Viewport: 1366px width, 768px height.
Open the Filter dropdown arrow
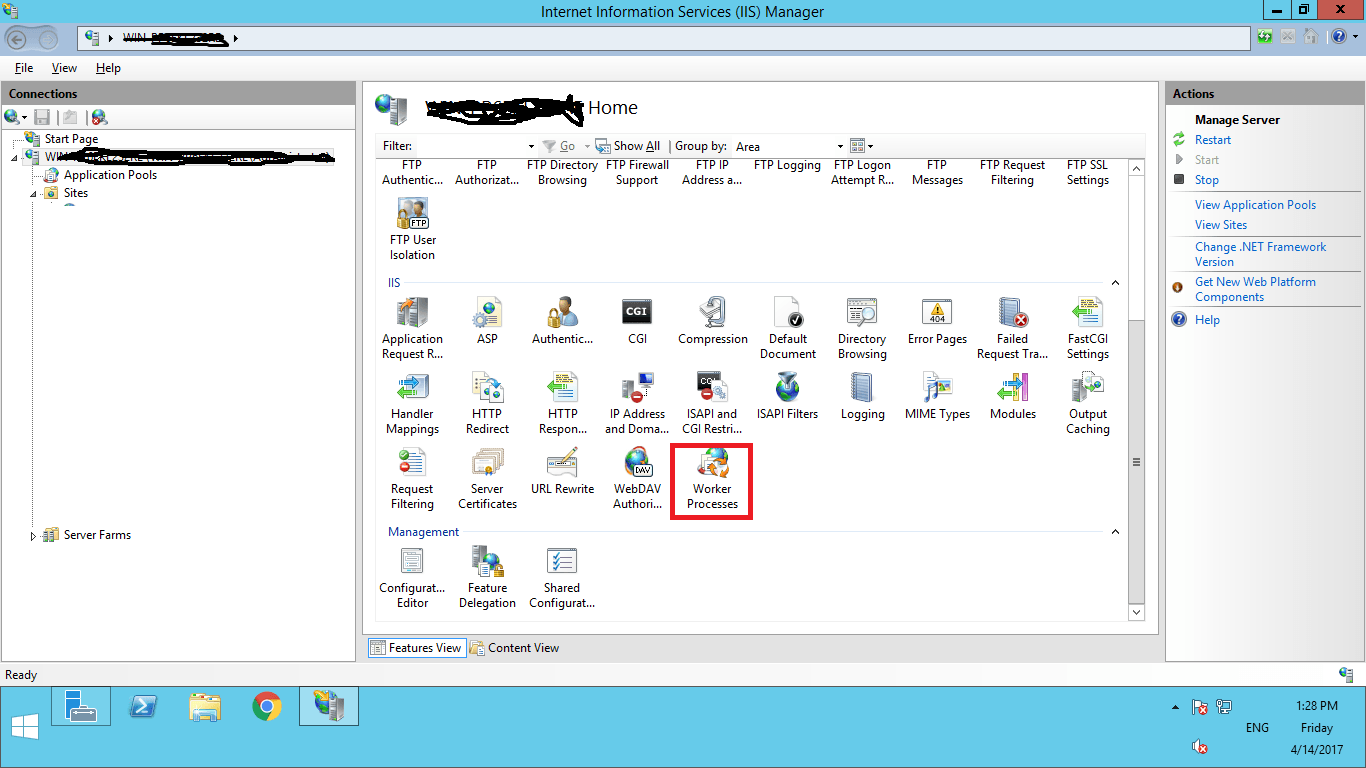pyautogui.click(x=531, y=146)
